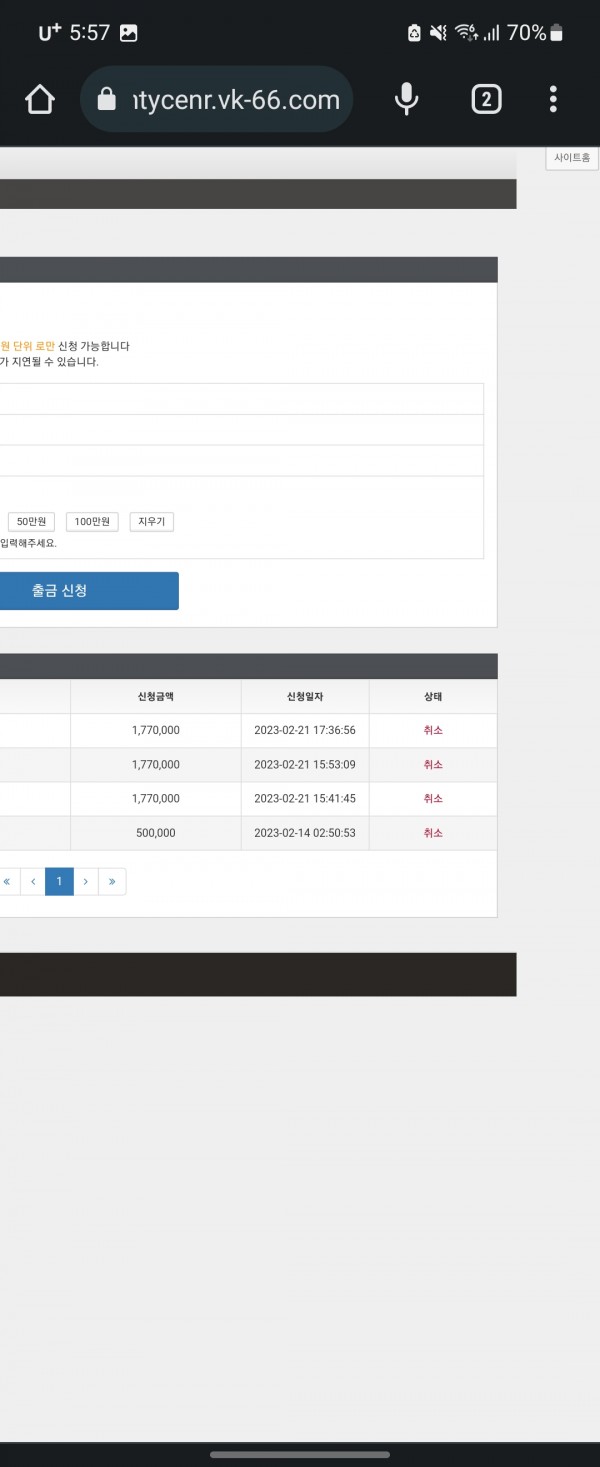Image resolution: width=600 pixels, height=1467 pixels.
Task: Tap the battery icon in status bar
Action: pos(557,33)
